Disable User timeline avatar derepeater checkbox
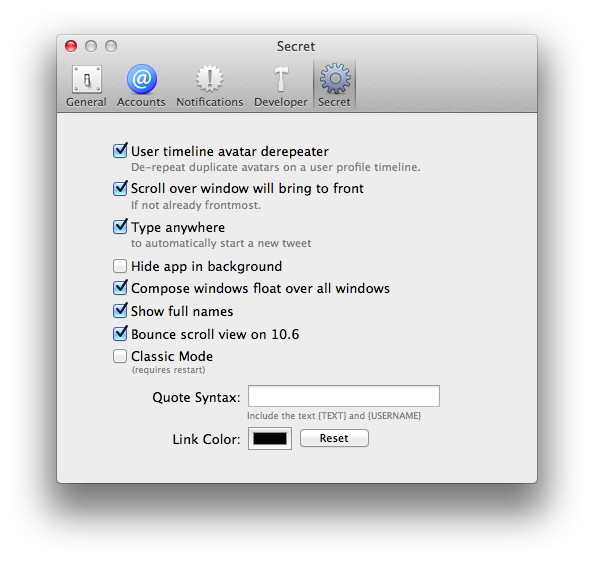 (x=120, y=150)
